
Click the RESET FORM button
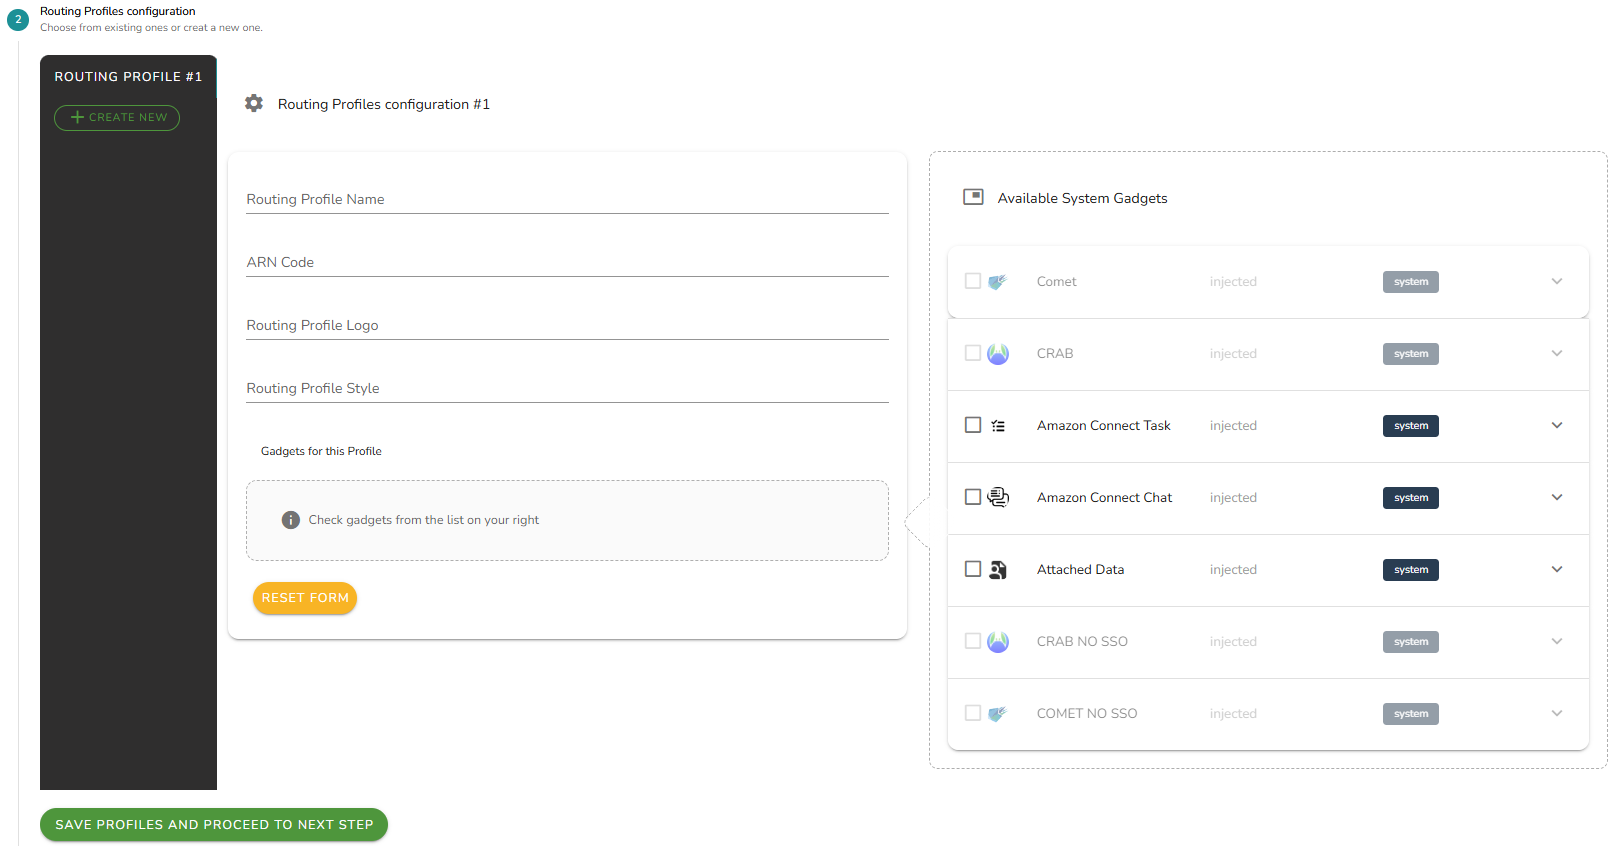click(x=305, y=598)
